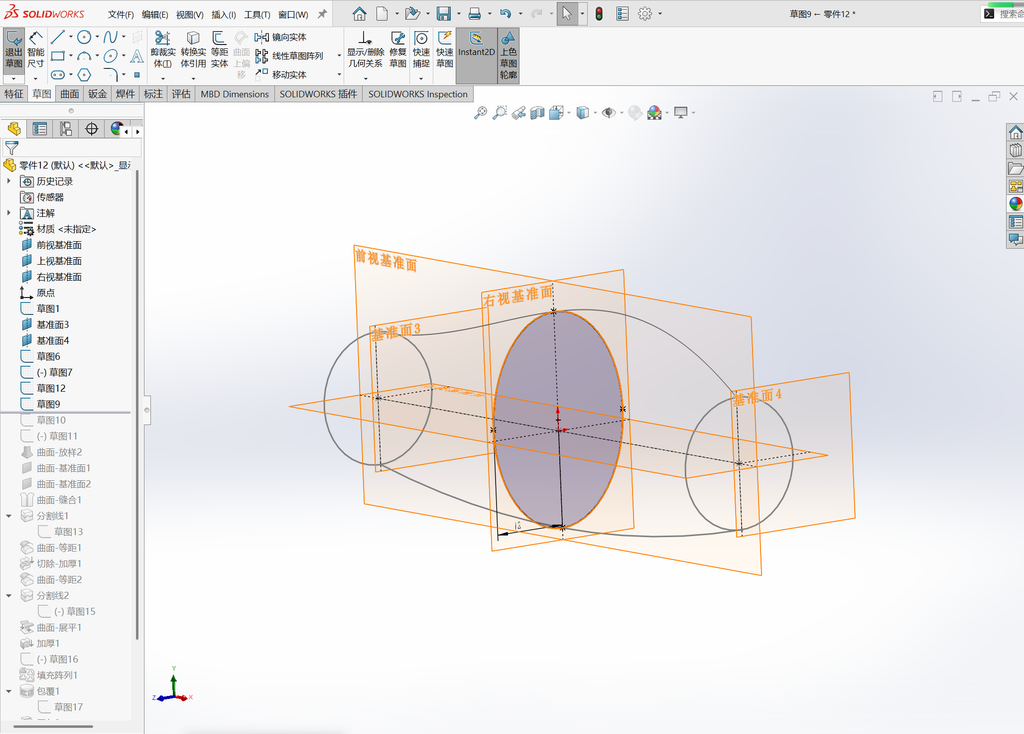Select the 智能尺寸 Smart Dimension tool
The height and width of the screenshot is (734, 1024).
point(36,50)
